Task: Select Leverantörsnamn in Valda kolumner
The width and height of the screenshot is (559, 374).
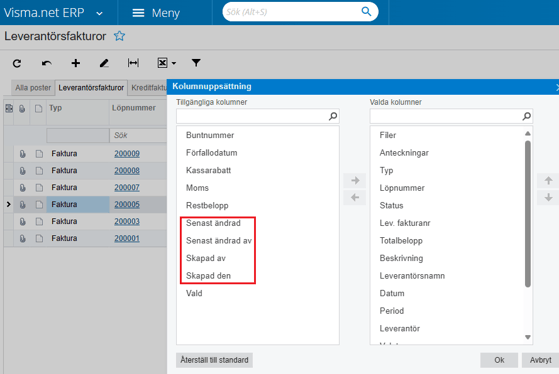Action: 412,276
